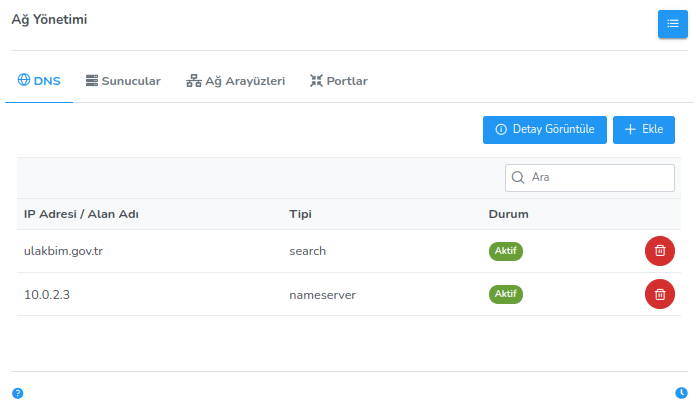
Task: Delete the ulakbim.gov.tr DNS entry
Action: coord(659,251)
